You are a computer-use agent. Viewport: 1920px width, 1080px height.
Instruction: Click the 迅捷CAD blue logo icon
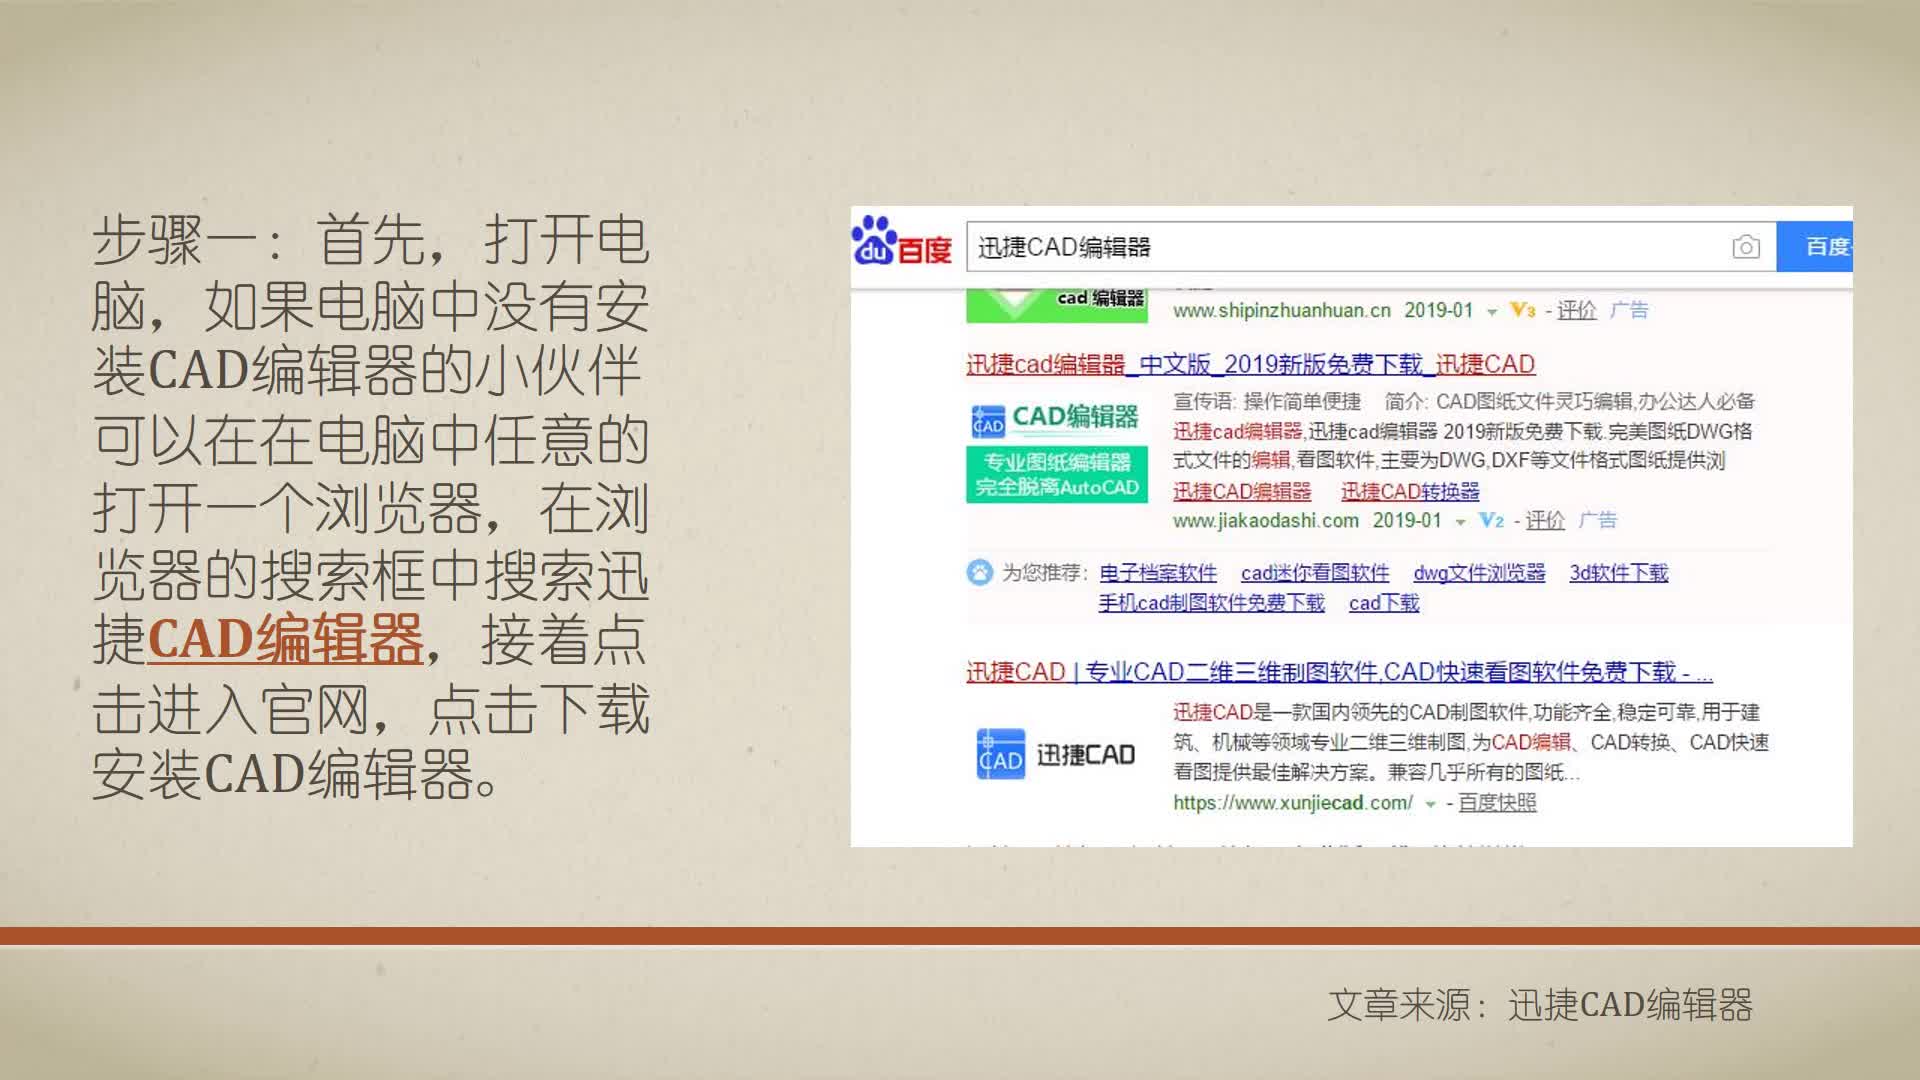pyautogui.click(x=1000, y=755)
